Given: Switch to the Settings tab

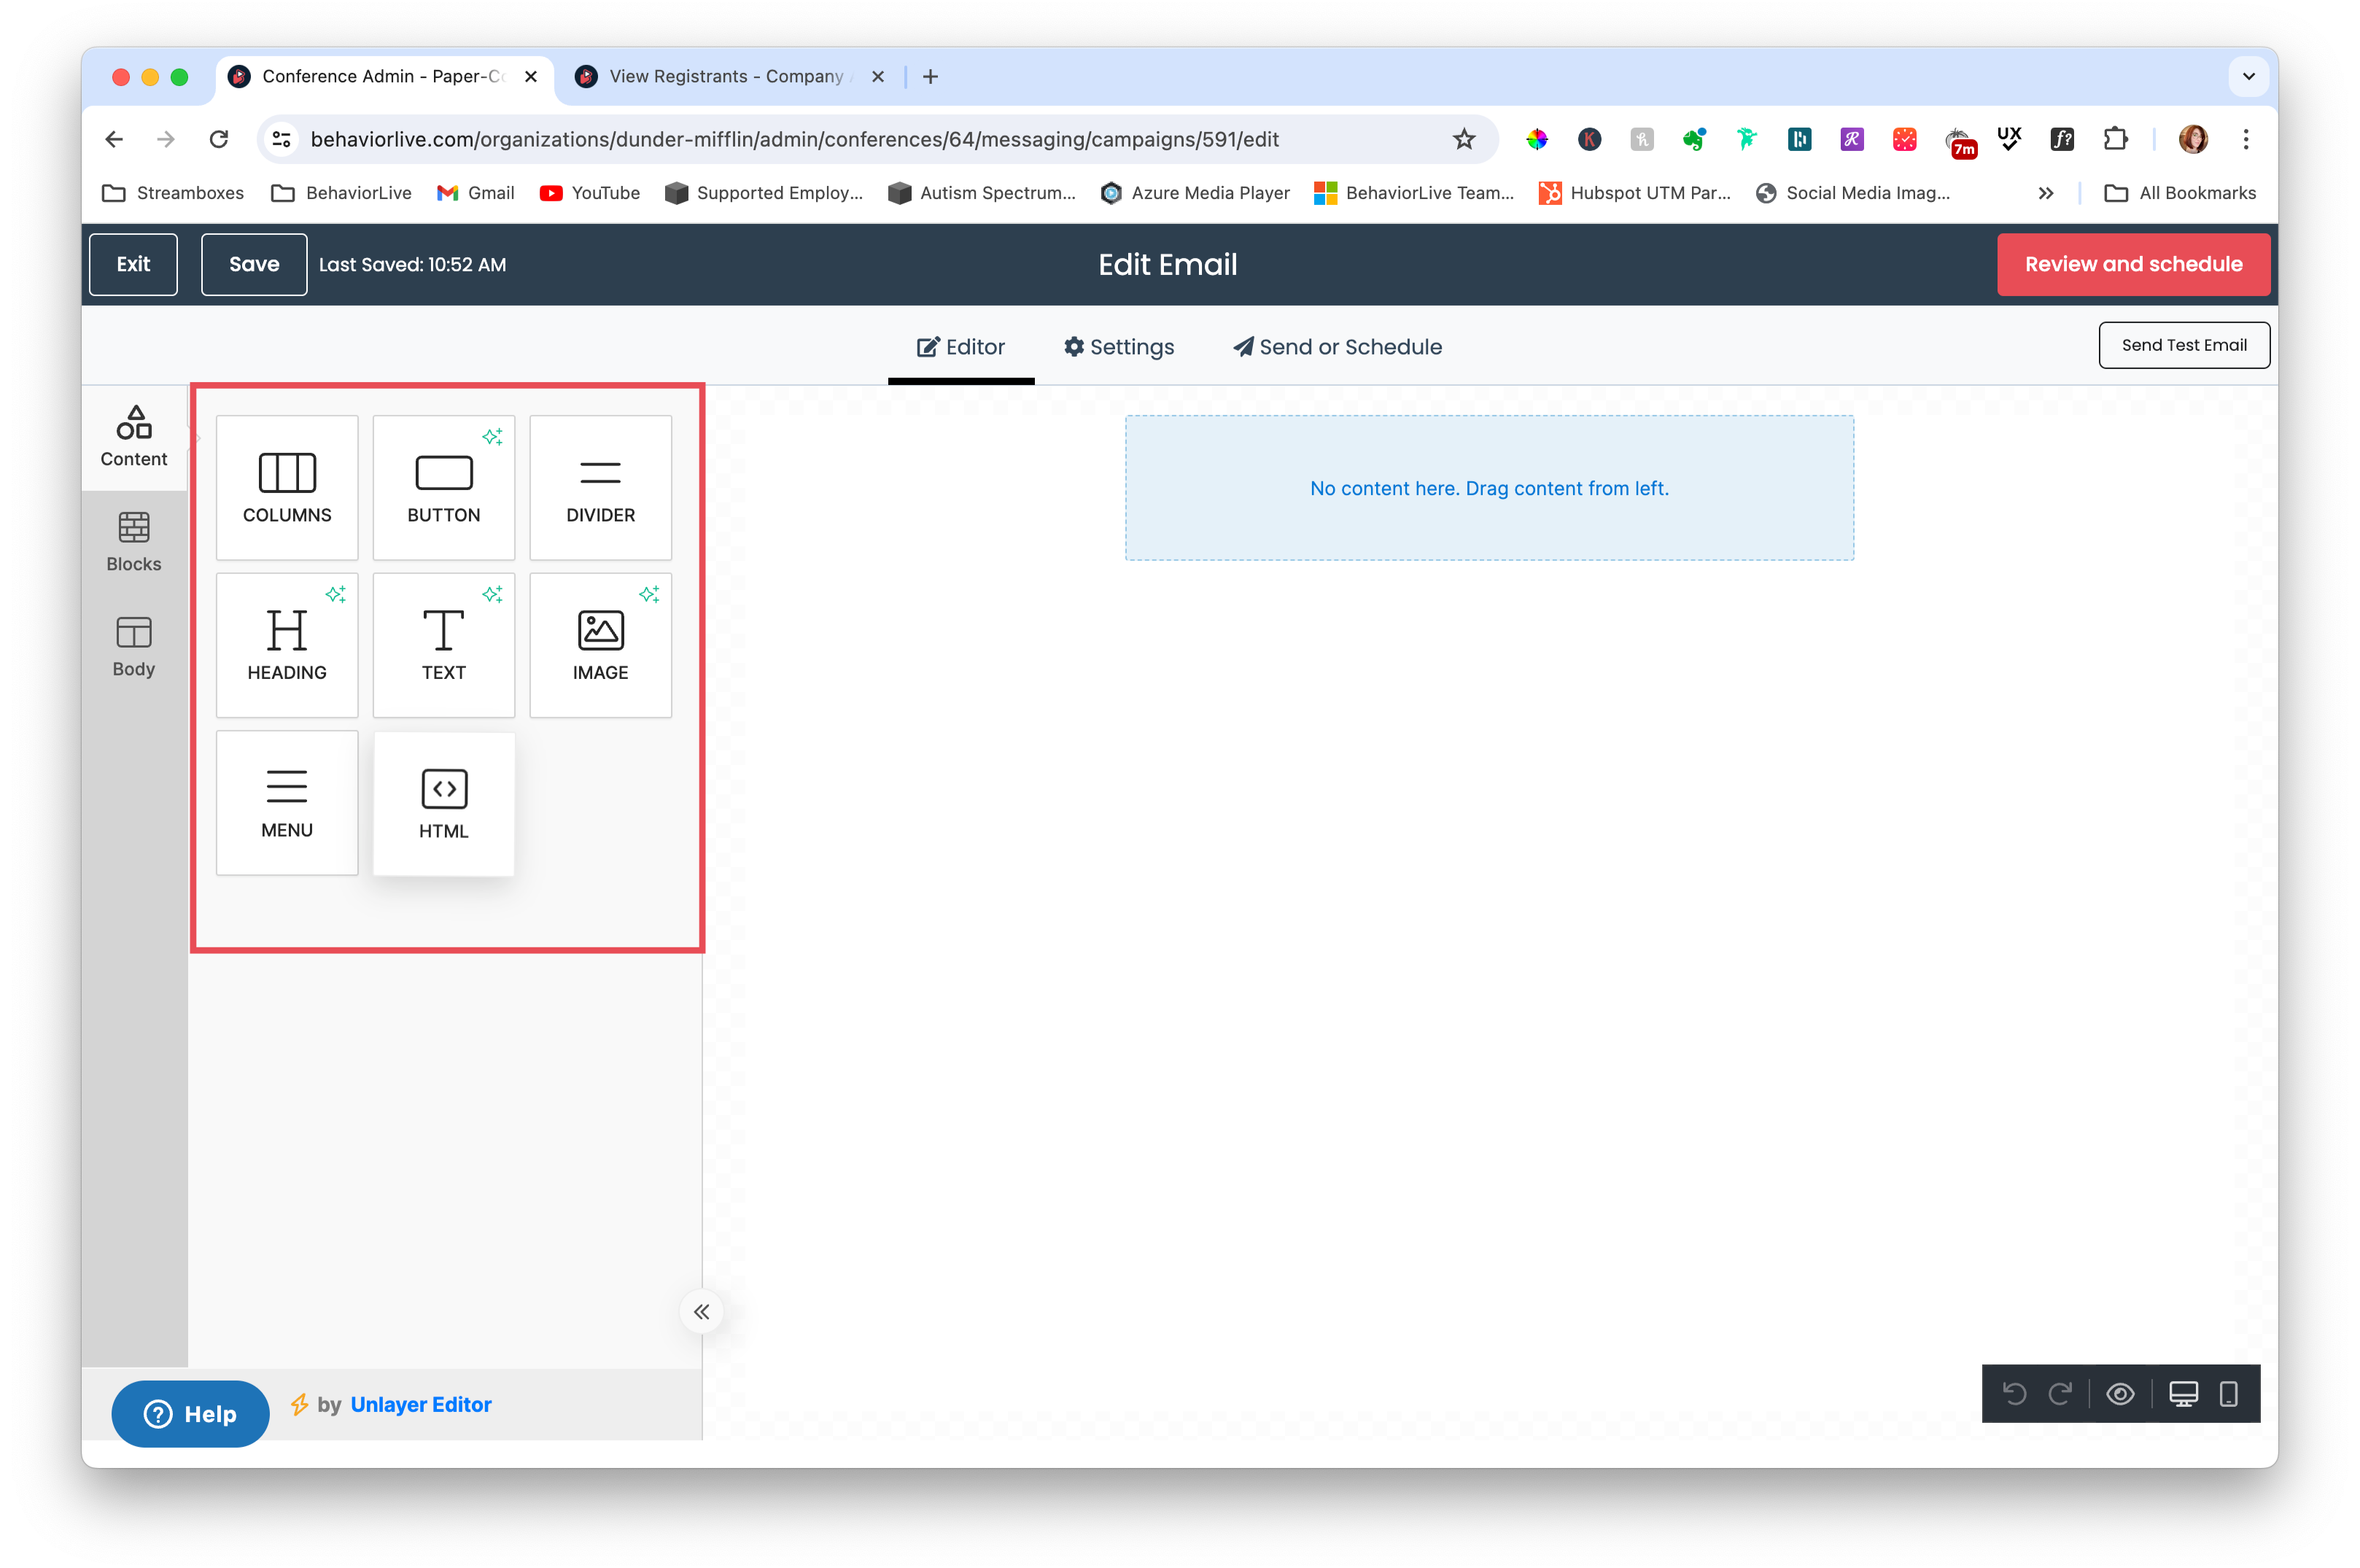Looking at the screenshot, I should tap(1119, 347).
